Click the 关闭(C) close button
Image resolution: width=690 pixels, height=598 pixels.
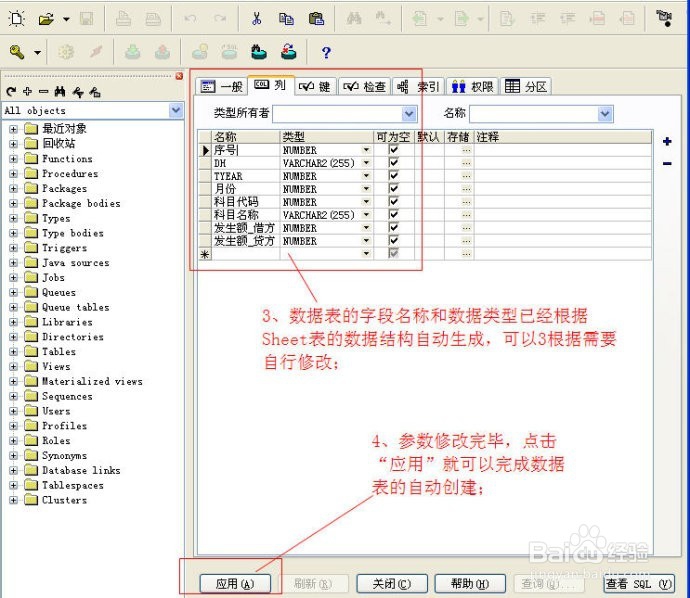pyautogui.click(x=392, y=584)
